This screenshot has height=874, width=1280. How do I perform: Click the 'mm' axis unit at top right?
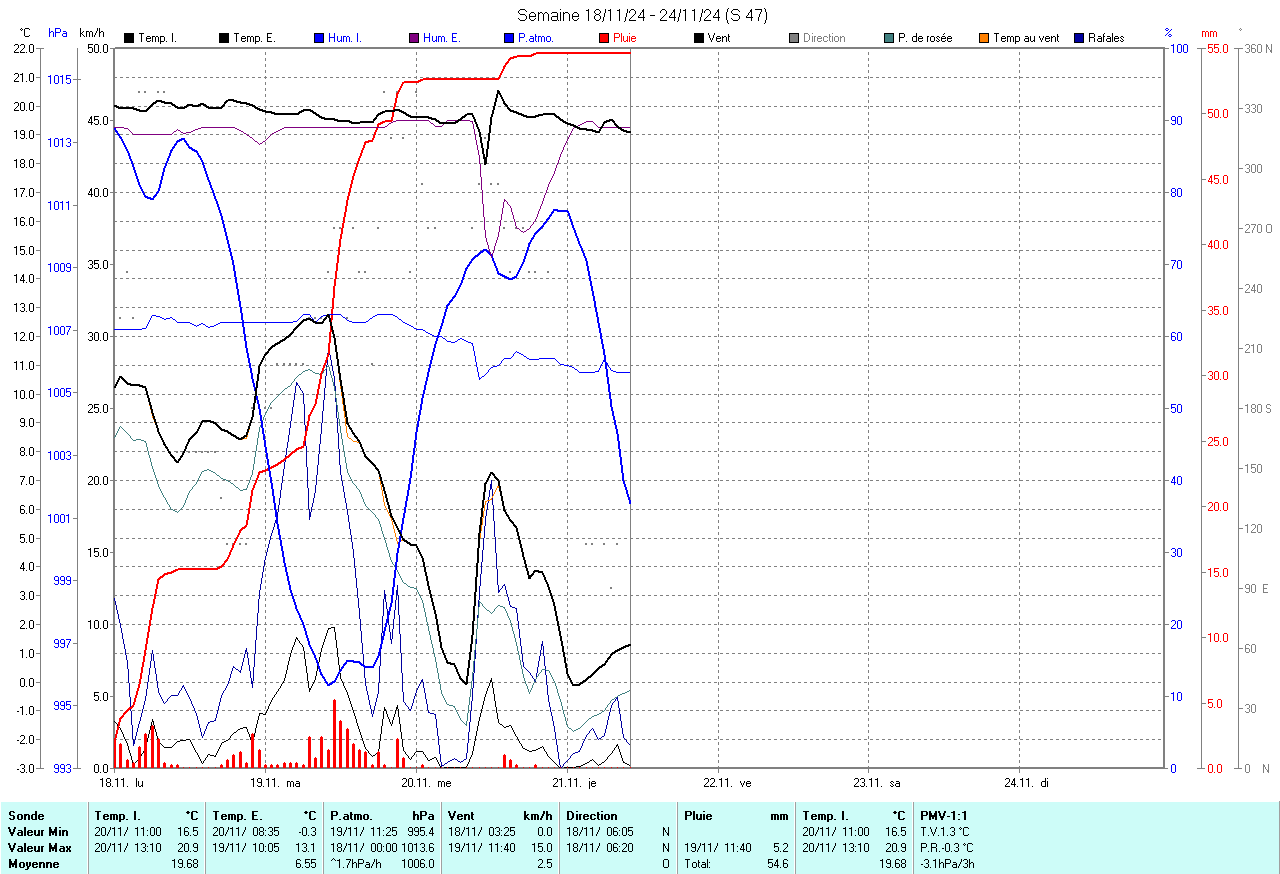tap(1210, 33)
